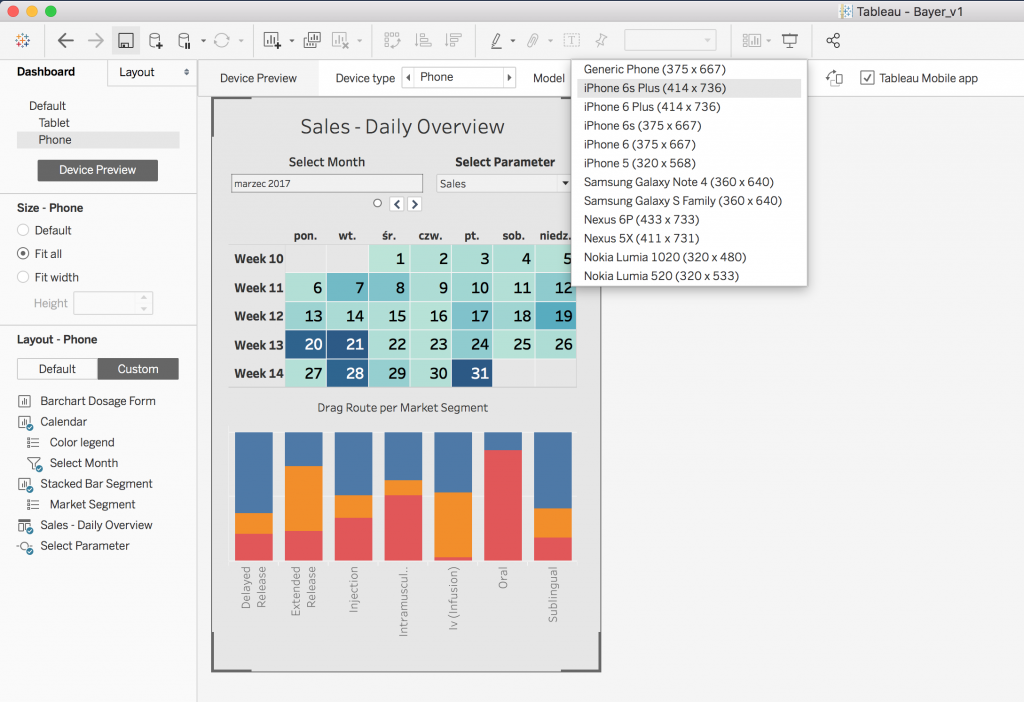This screenshot has height=702, width=1024.
Task: Click the Highlight pen tool icon
Action: pyautogui.click(x=496, y=41)
